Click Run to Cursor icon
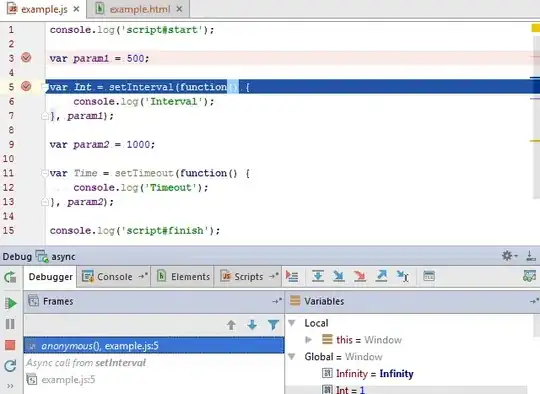The image size is (540, 394). coord(402,276)
